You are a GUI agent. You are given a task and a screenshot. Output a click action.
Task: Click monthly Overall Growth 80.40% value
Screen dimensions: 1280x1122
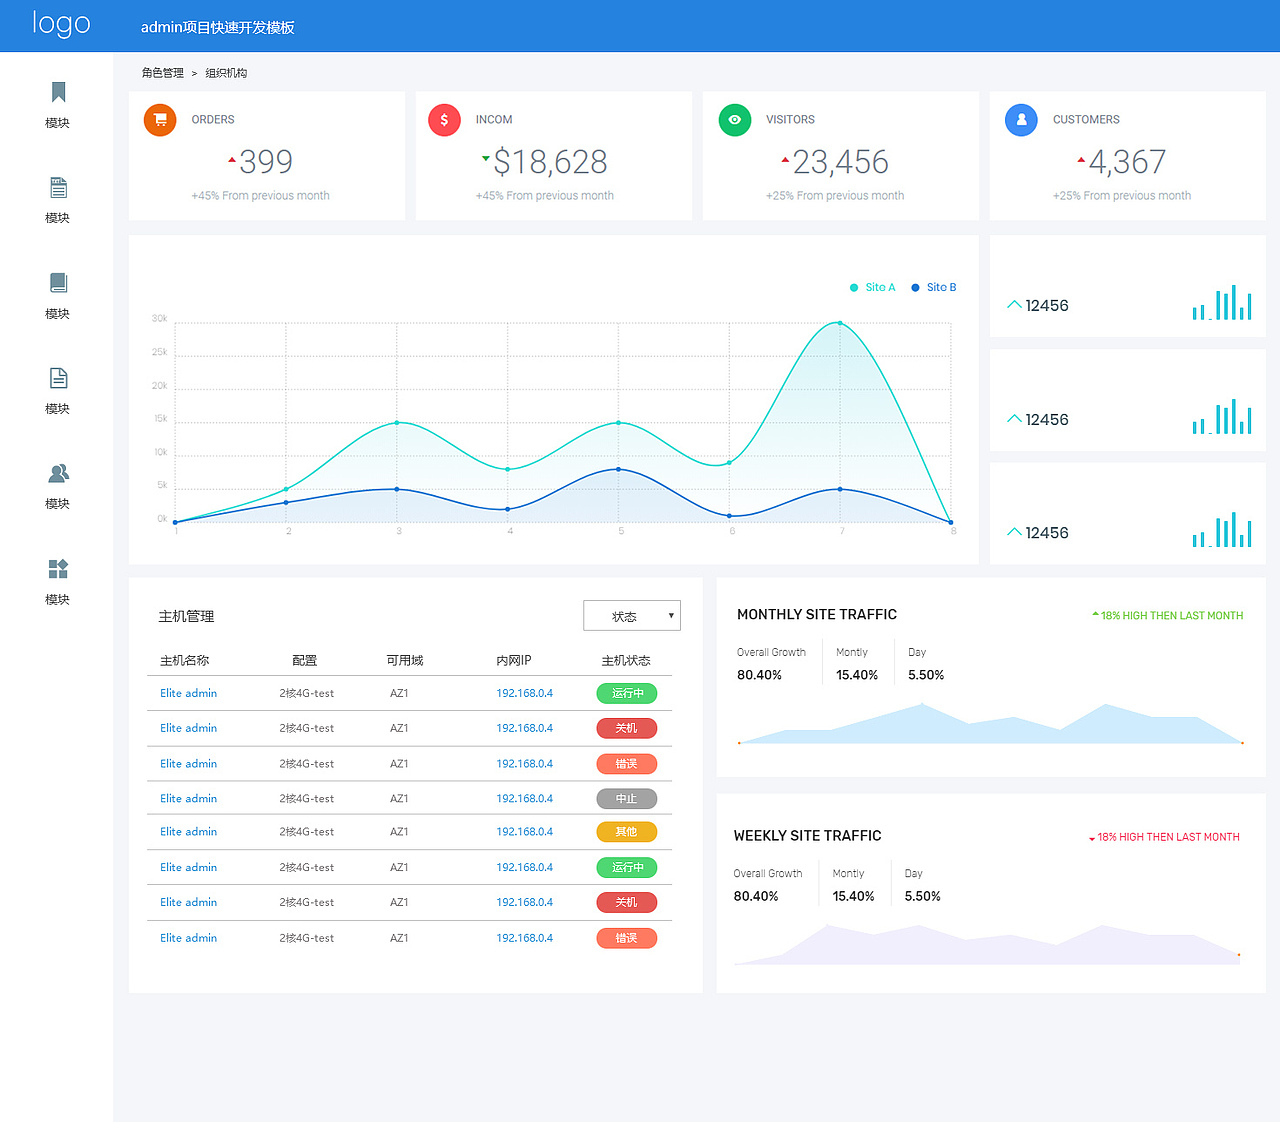click(760, 675)
